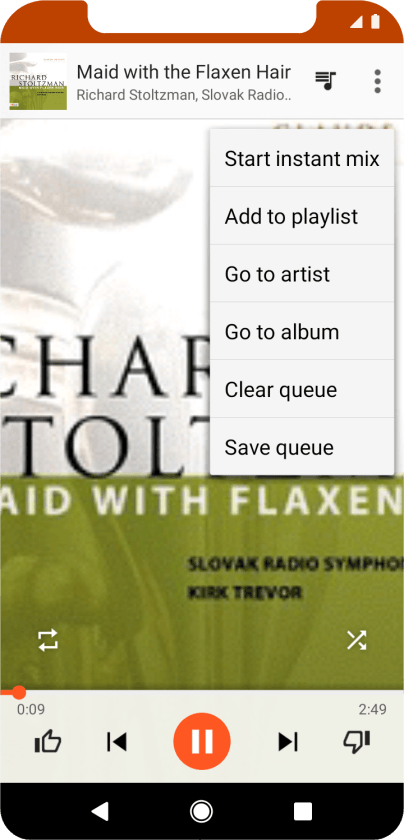Tap the Maid with the Flaxen Hair title
The height and width of the screenshot is (840, 404).
point(184,72)
